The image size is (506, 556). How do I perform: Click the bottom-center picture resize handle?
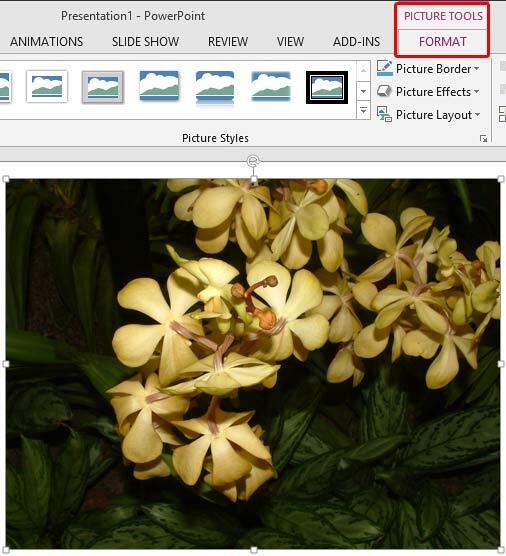[254, 550]
